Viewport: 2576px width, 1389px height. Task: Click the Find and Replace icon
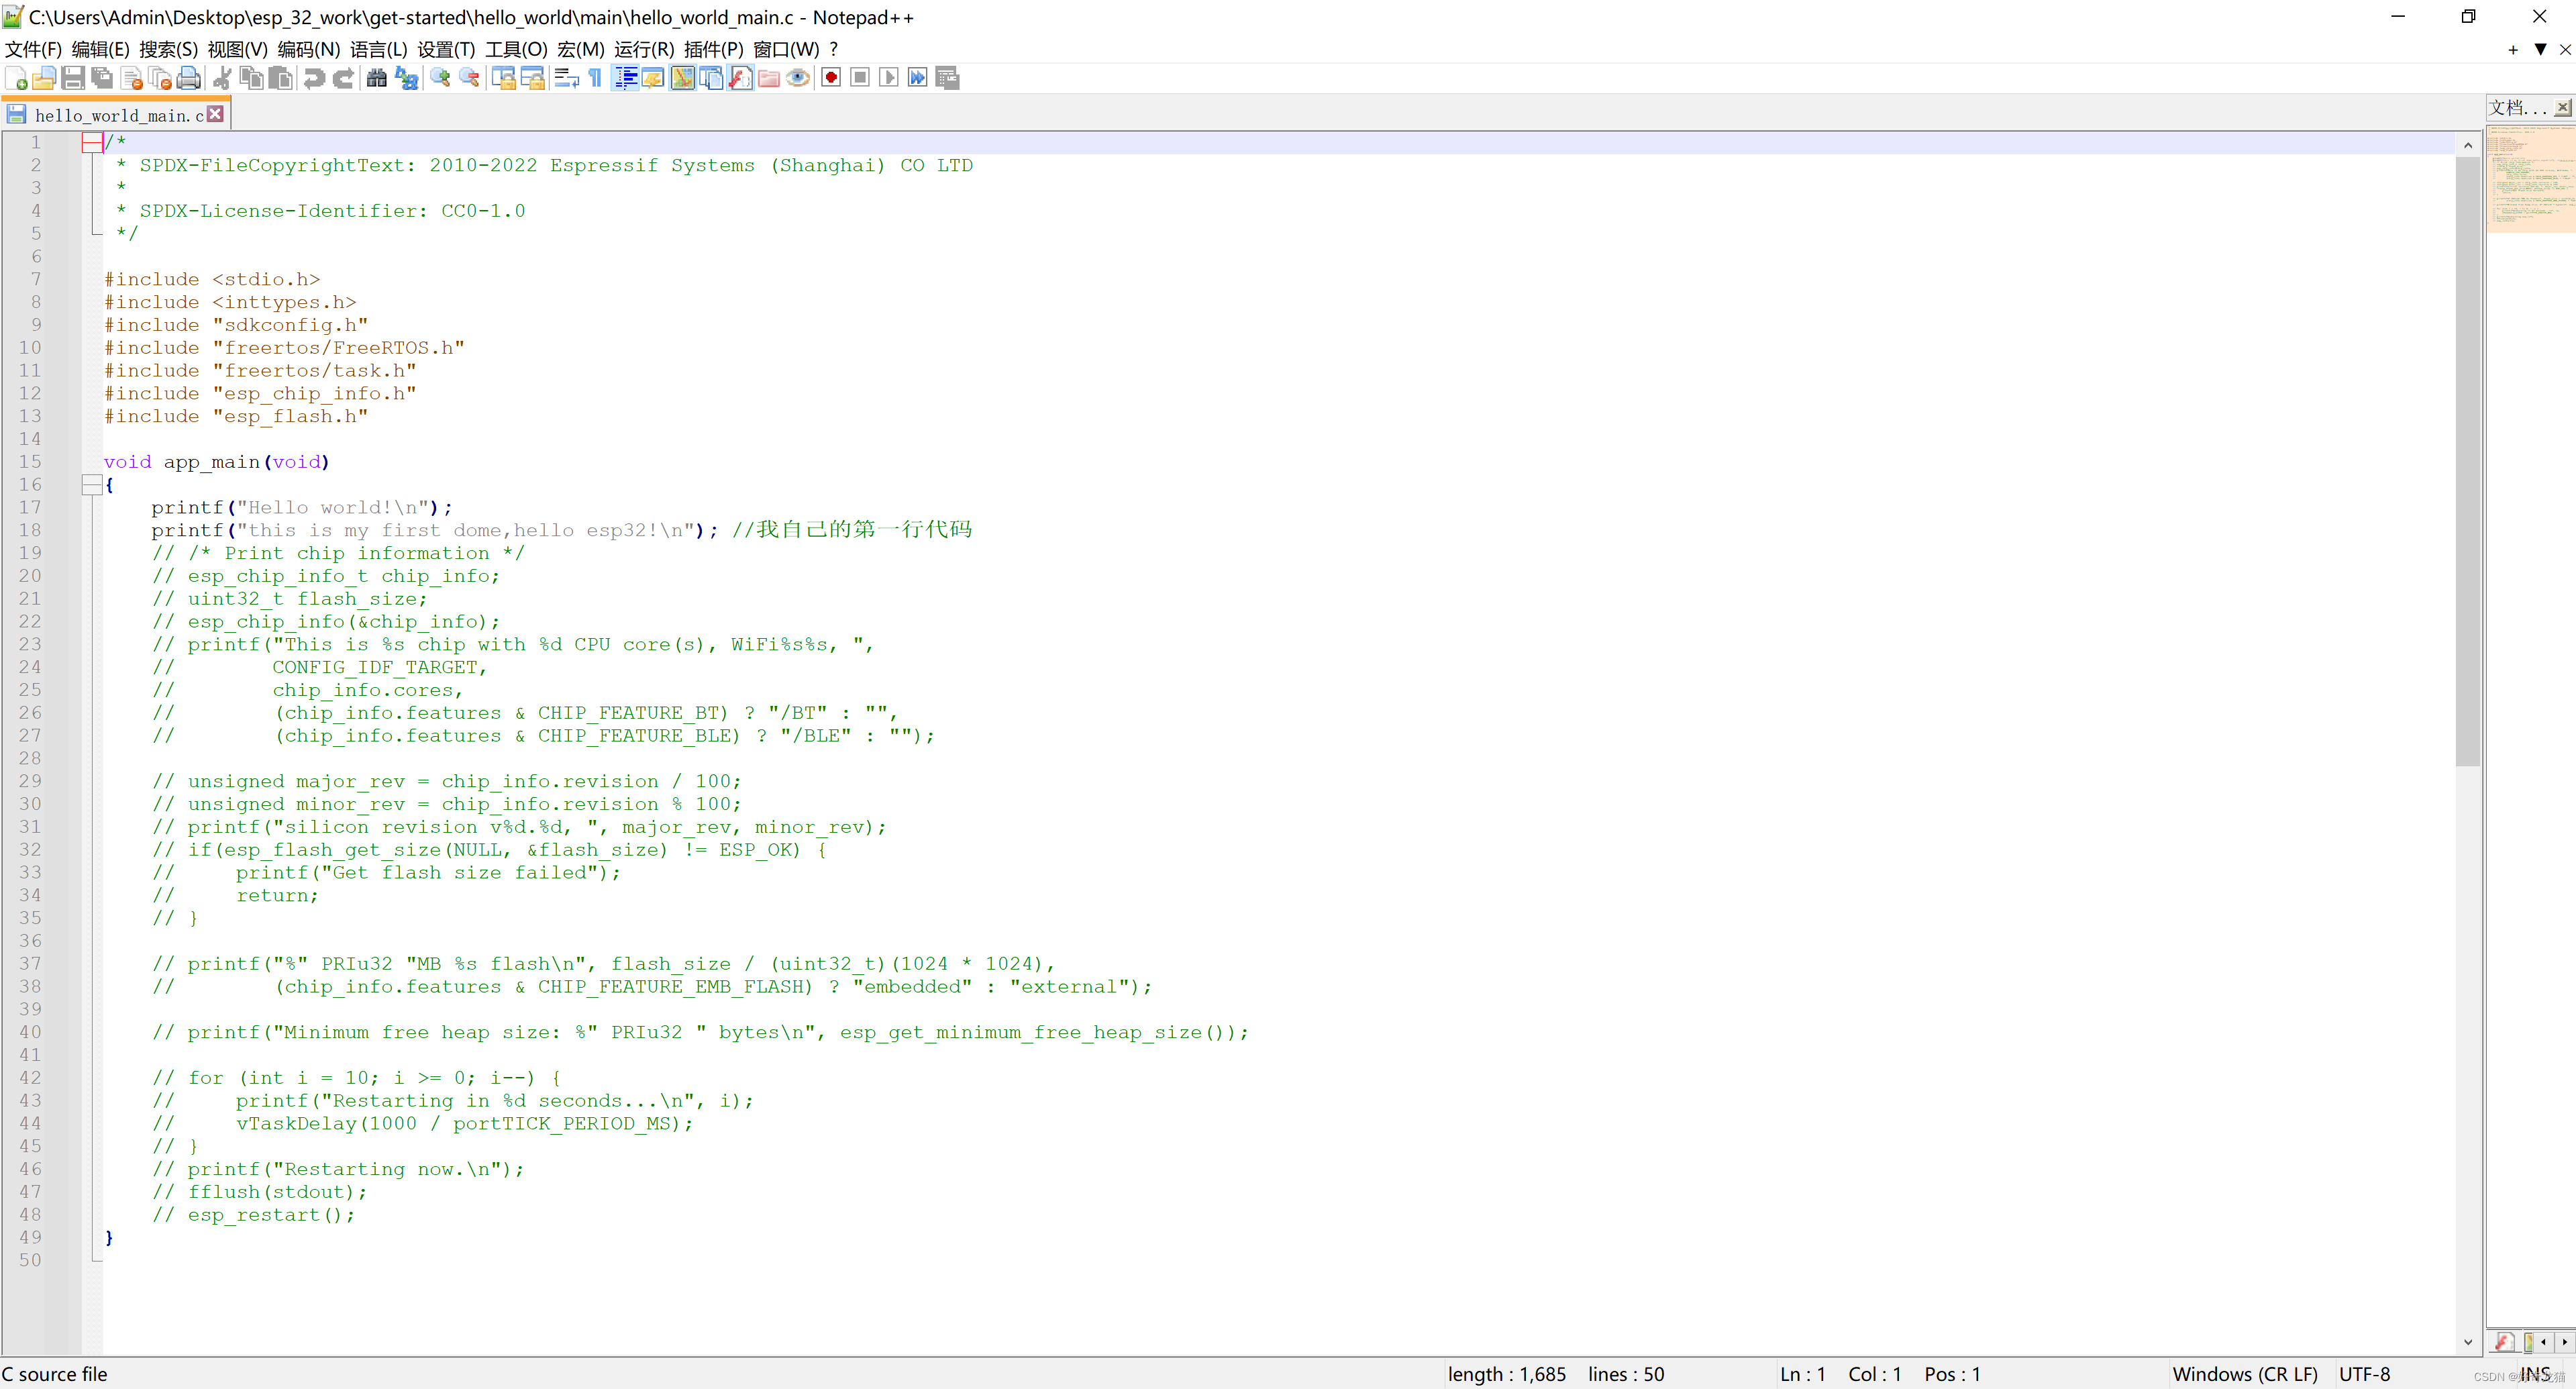point(406,78)
